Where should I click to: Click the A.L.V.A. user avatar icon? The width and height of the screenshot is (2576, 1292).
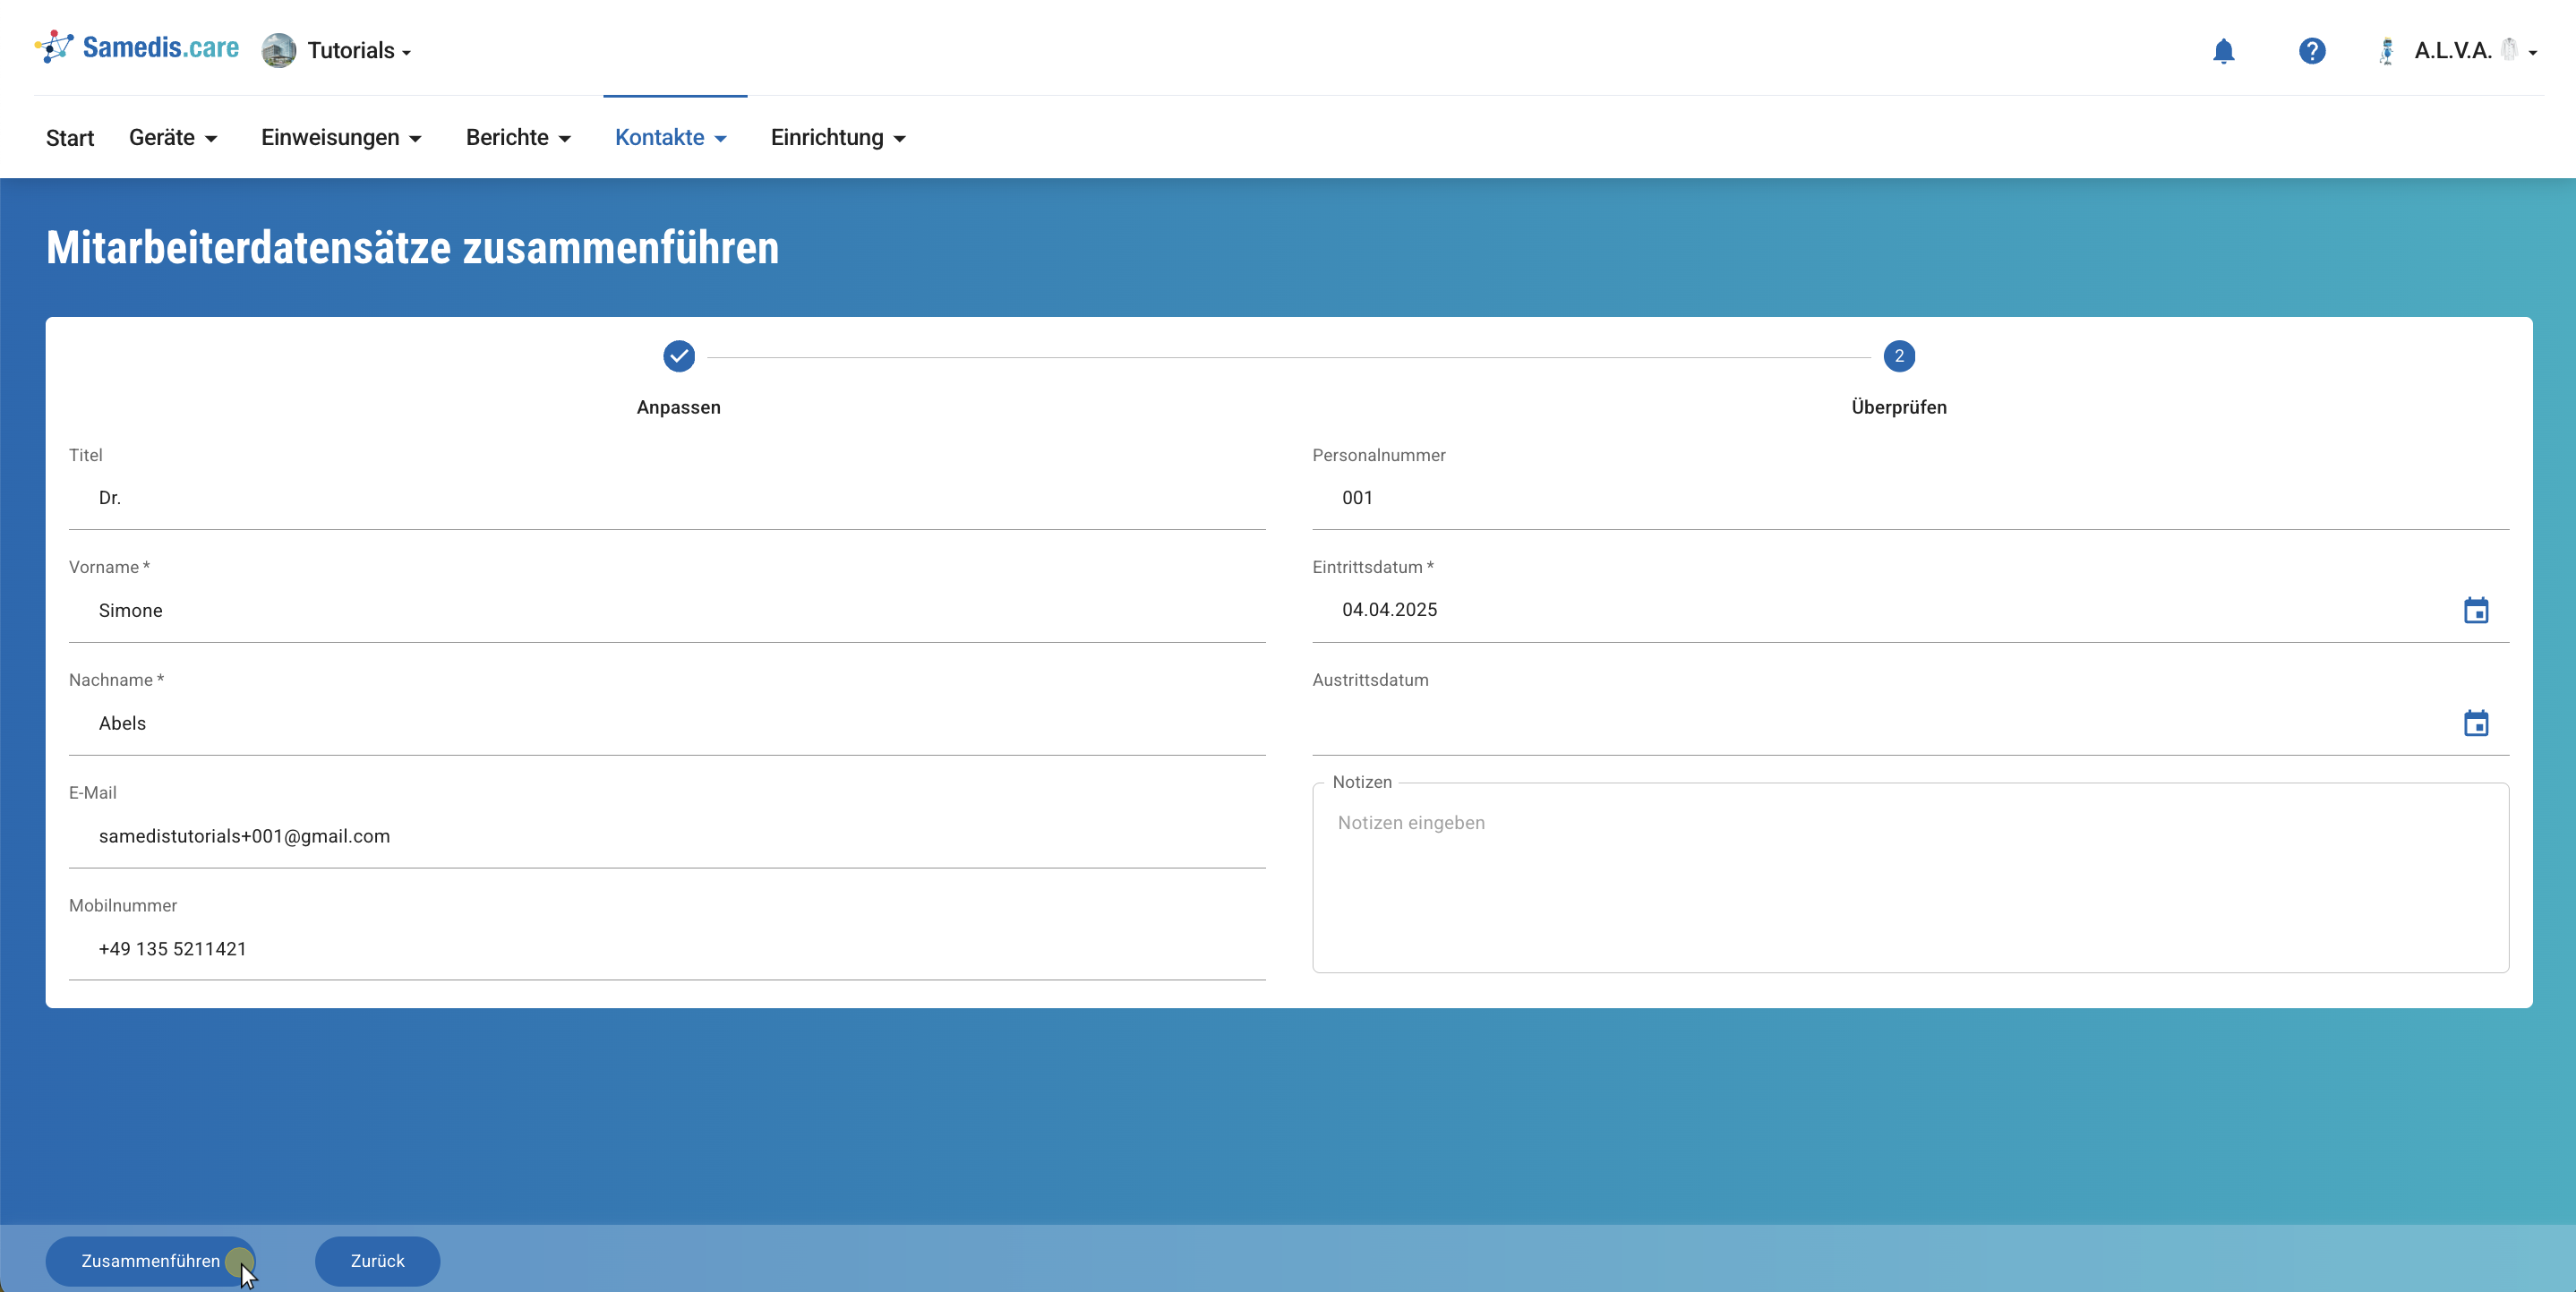(x=2387, y=51)
